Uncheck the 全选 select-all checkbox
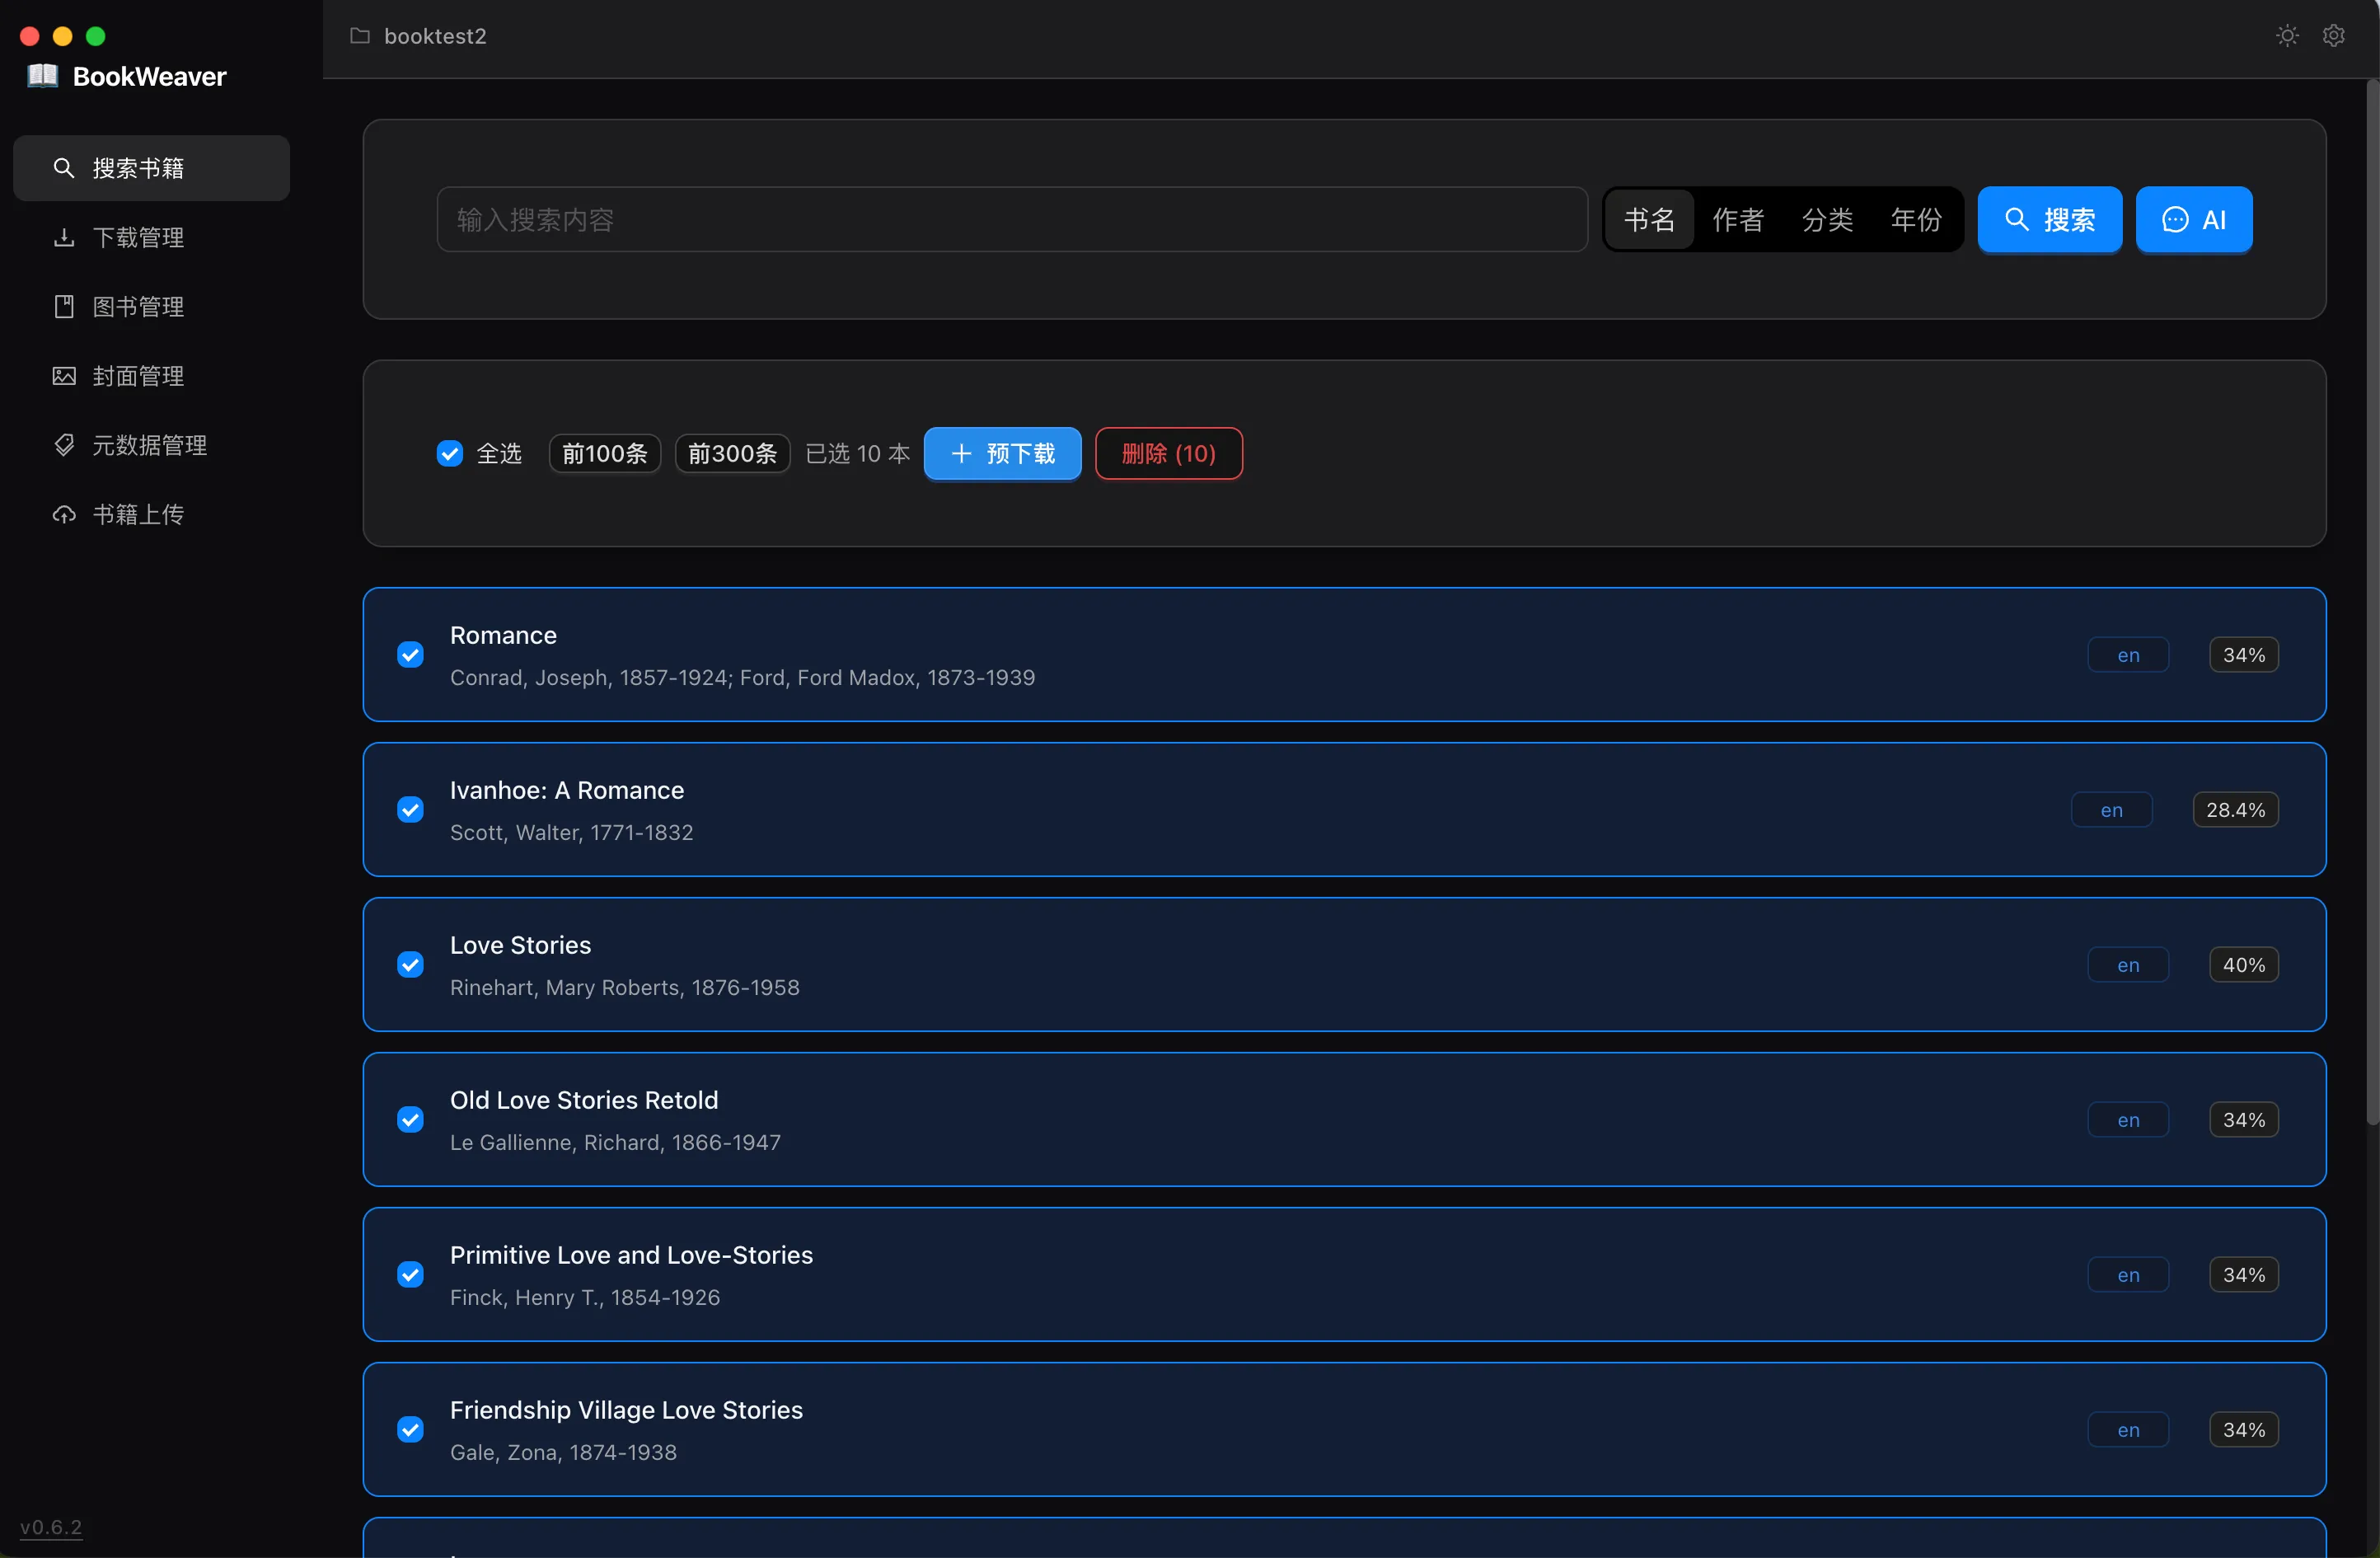Screen dimensions: 2380x1558 [450, 453]
